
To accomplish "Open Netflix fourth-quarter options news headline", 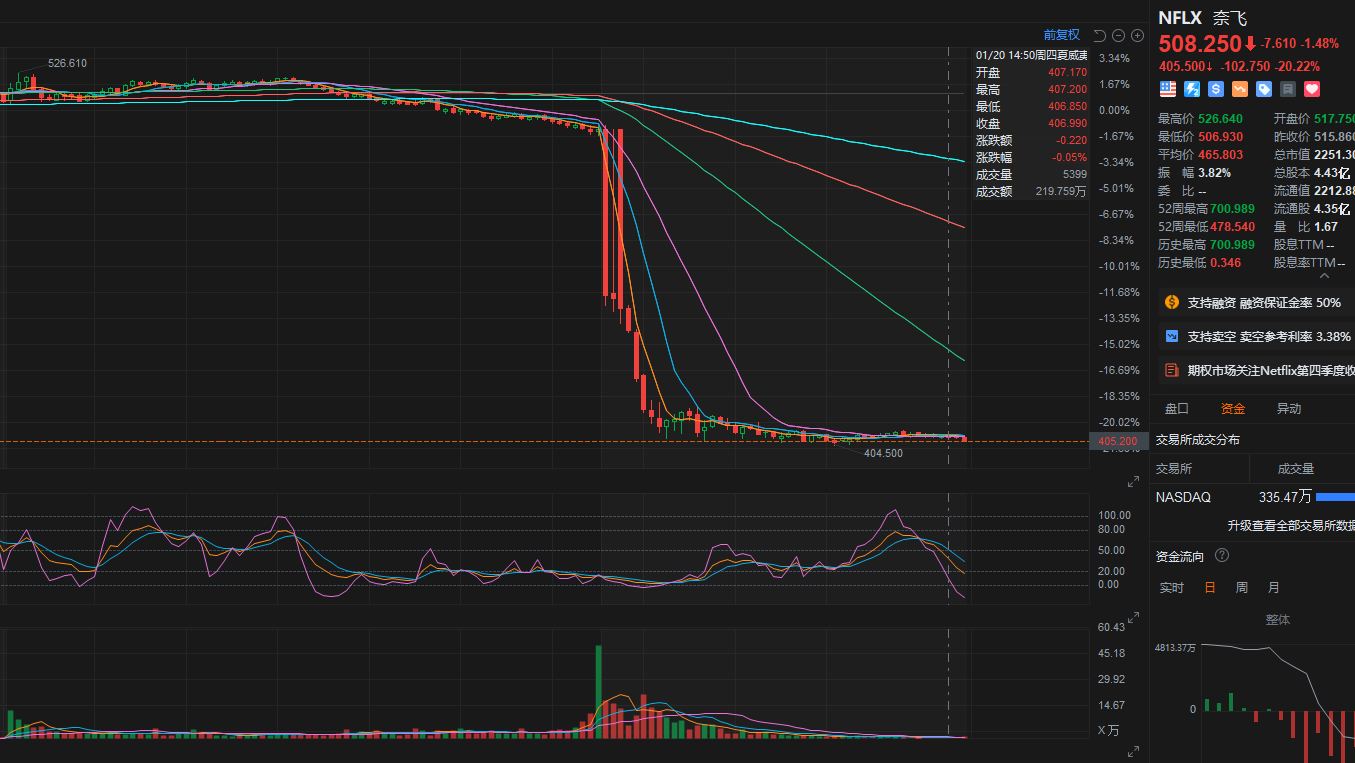I will point(1257,370).
